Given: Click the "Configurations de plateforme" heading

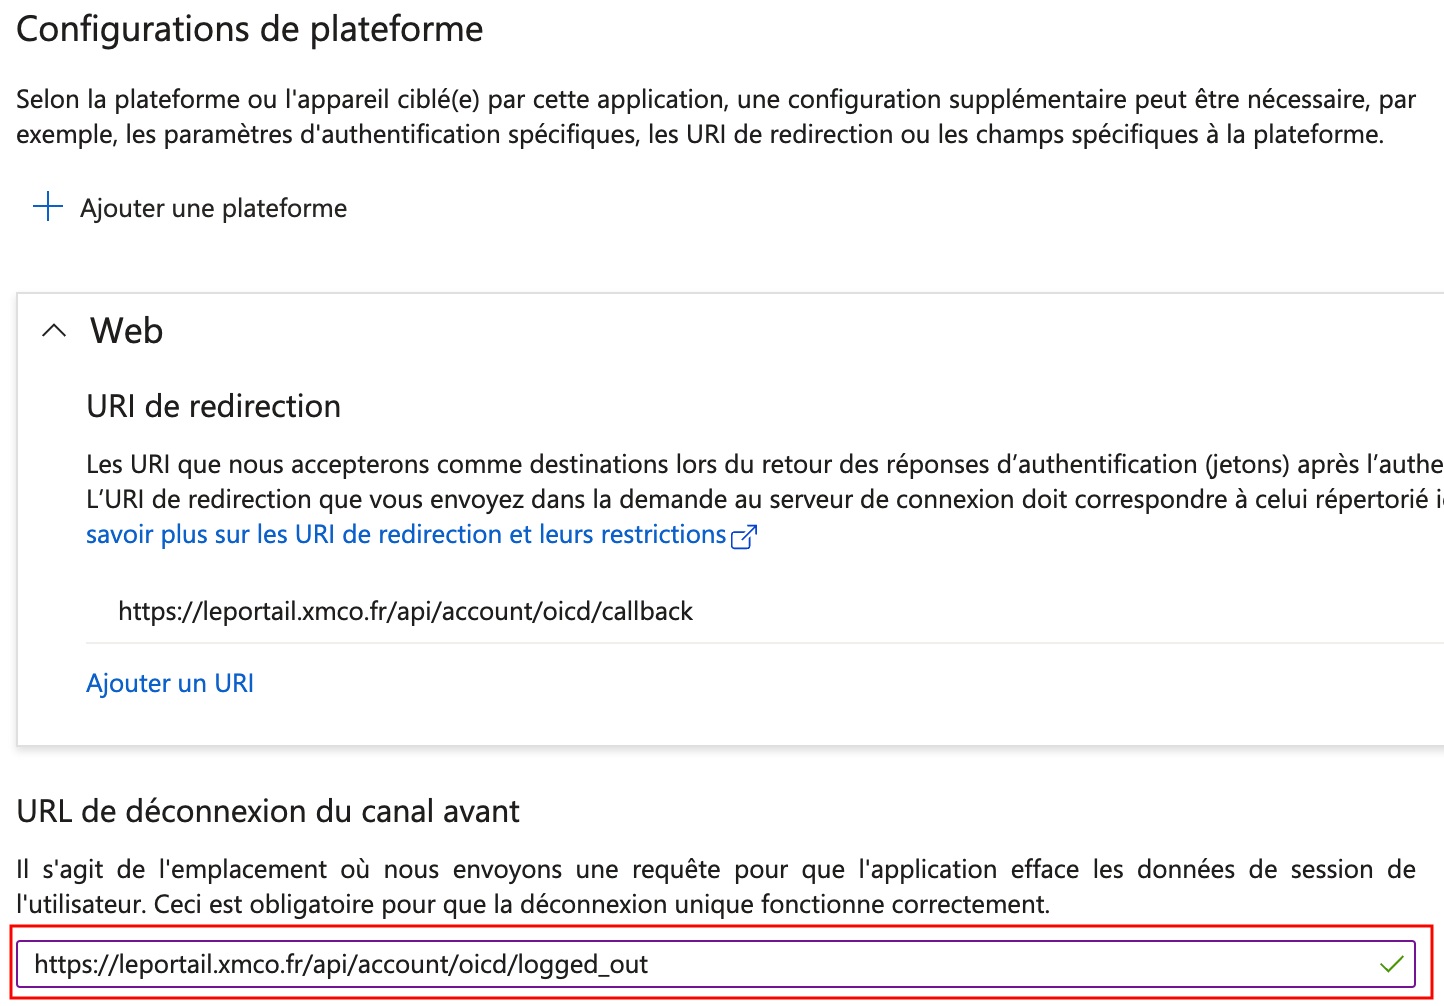Looking at the screenshot, I should 250,29.
